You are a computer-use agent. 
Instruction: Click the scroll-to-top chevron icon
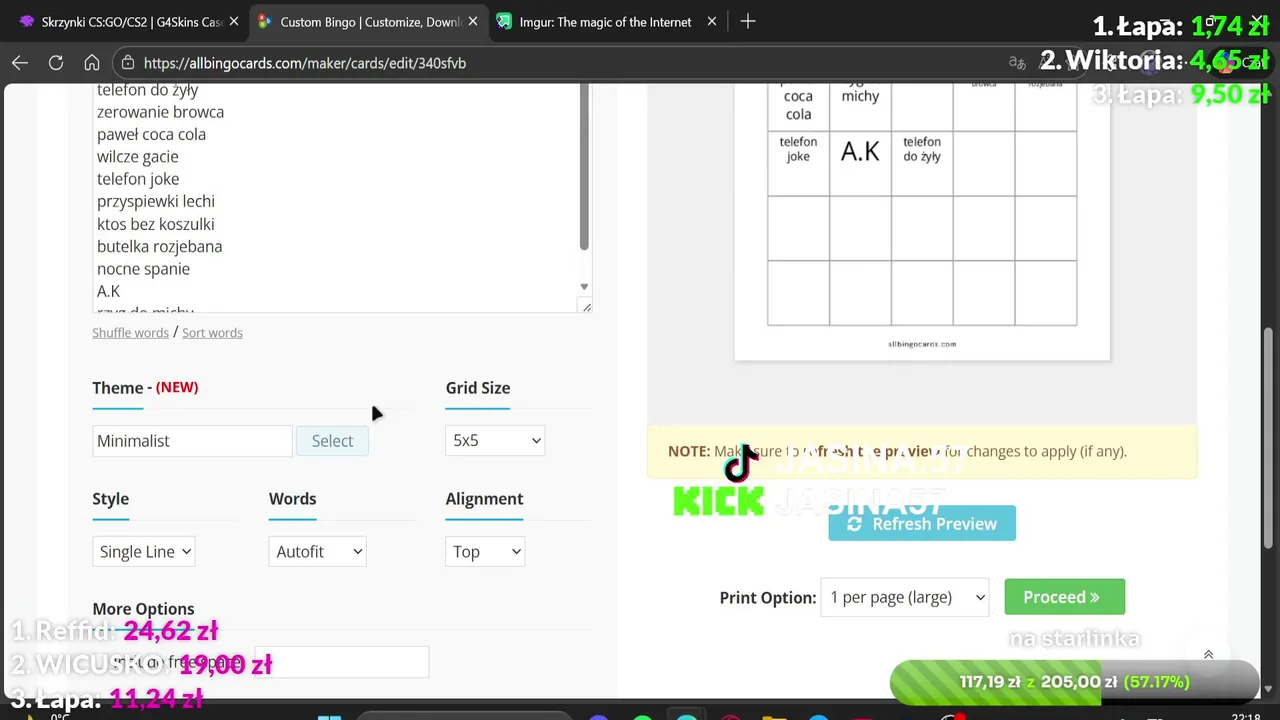tap(1208, 655)
